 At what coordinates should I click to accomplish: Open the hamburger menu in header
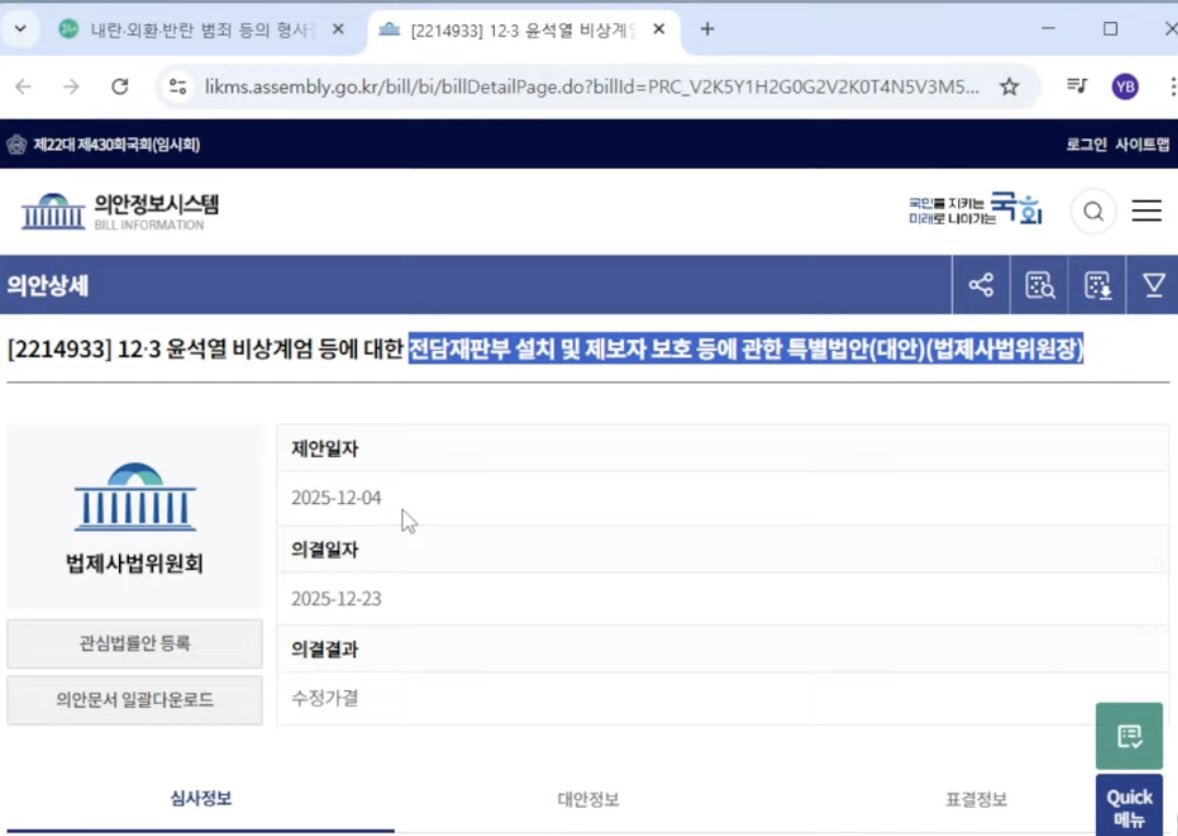click(x=1146, y=211)
